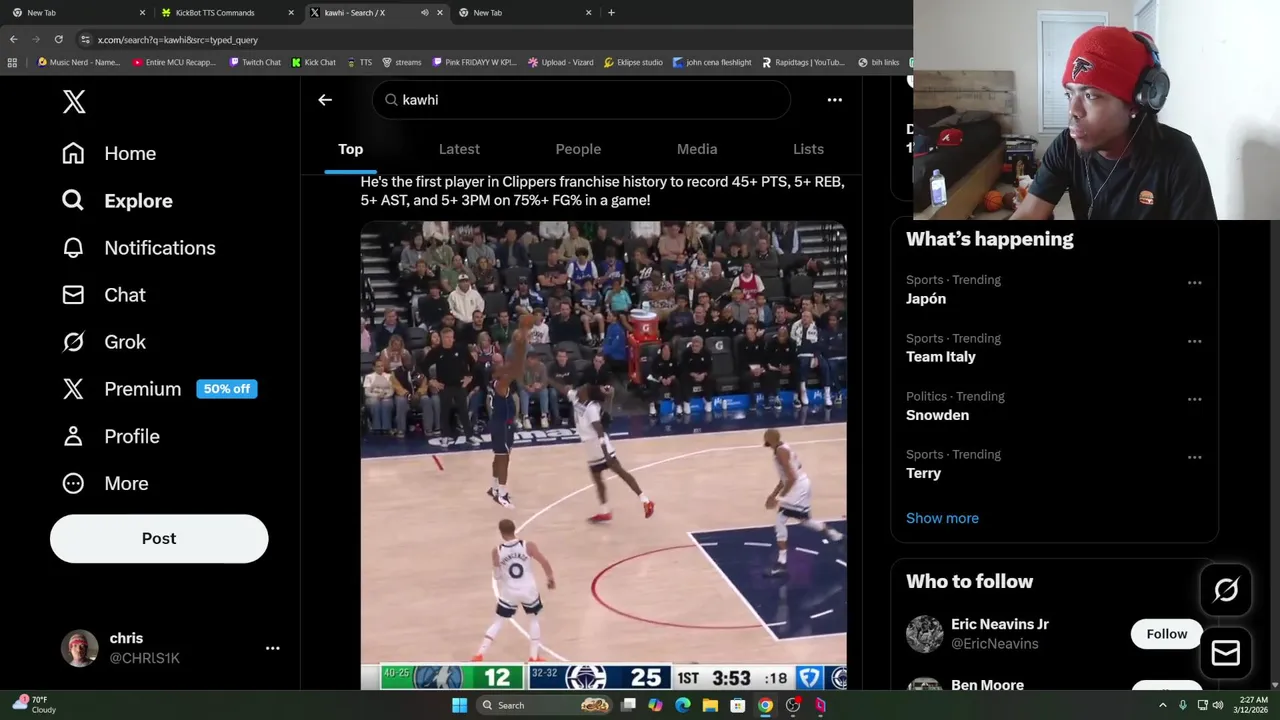Open the X logo home link

pos(74,101)
